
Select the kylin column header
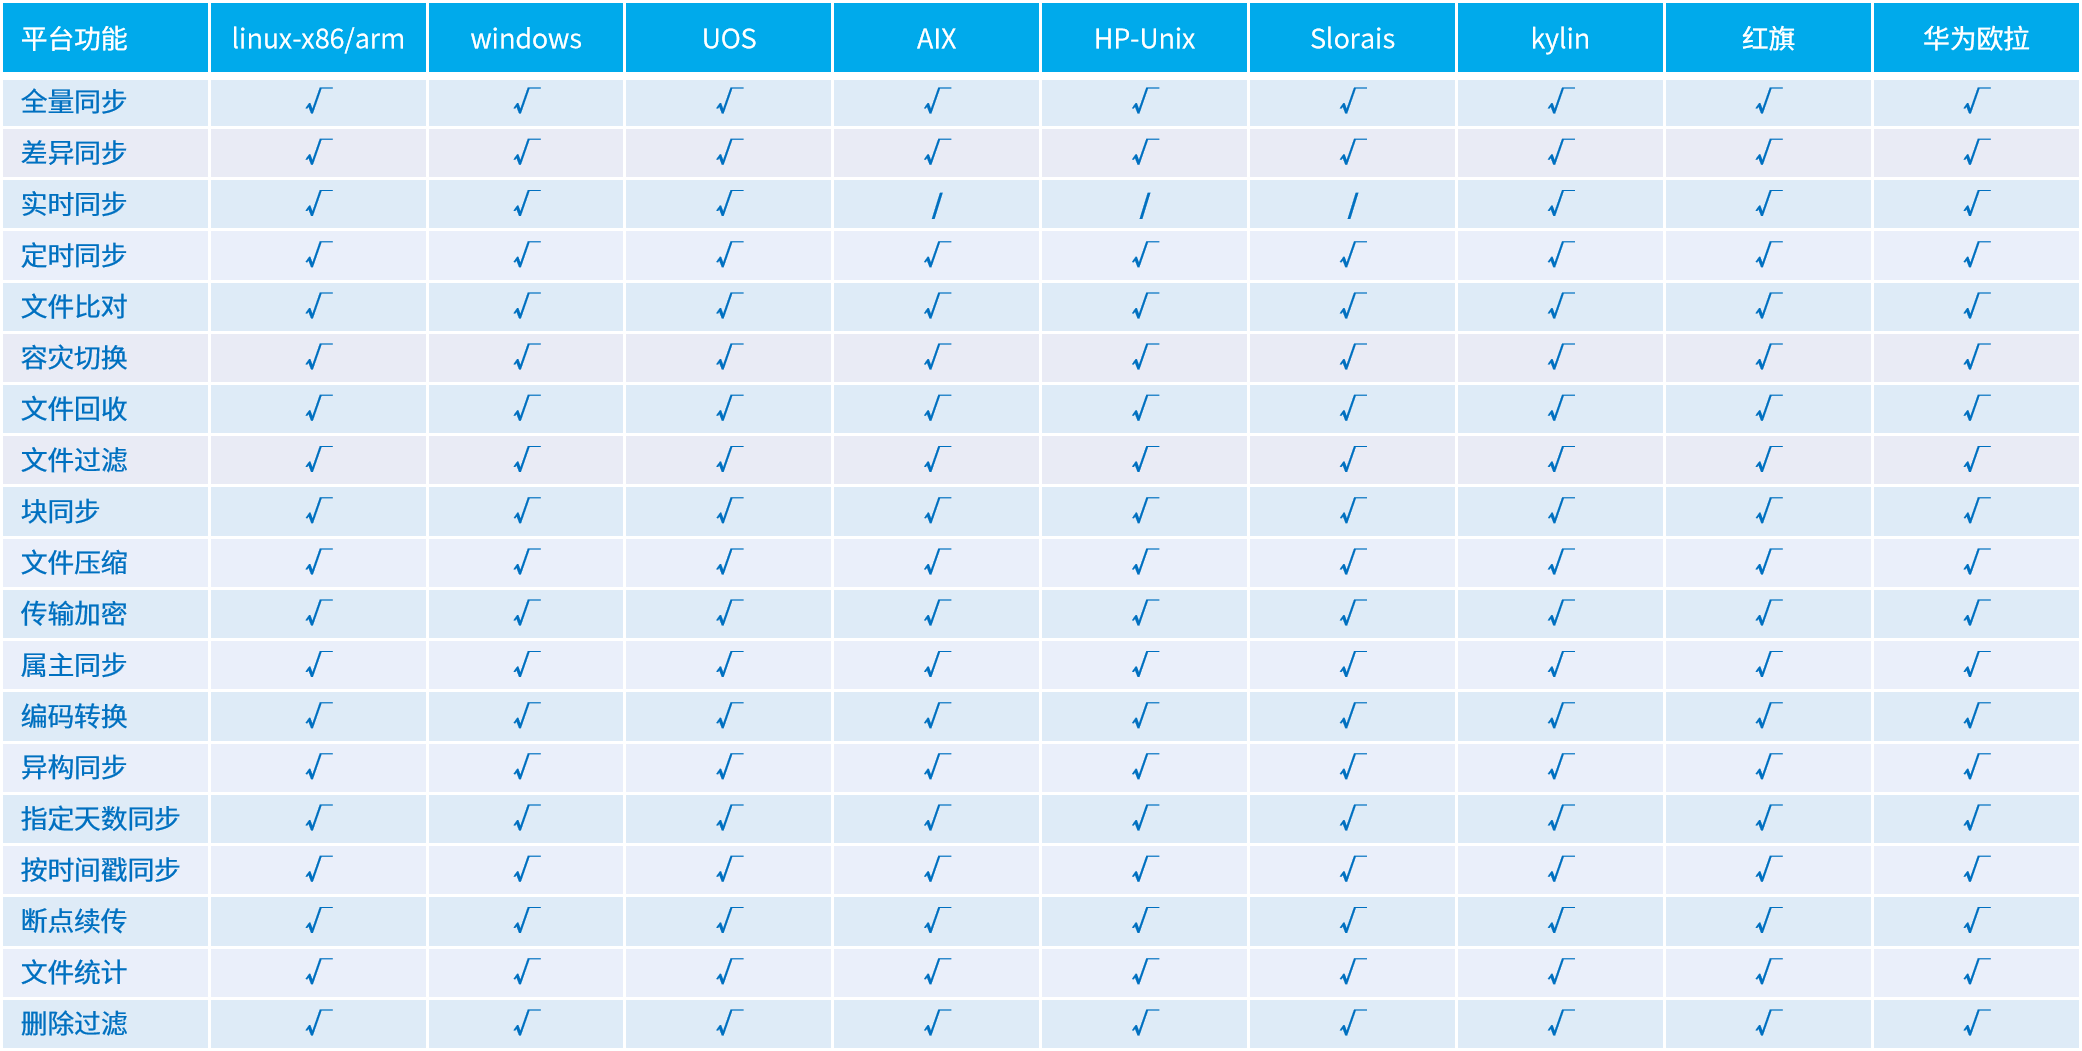1560,38
